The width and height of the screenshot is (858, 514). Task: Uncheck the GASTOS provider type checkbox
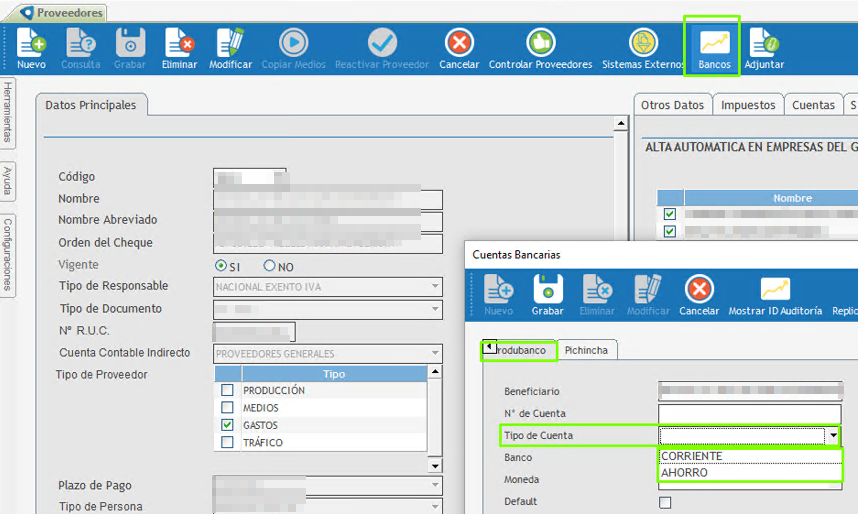tap(227, 425)
